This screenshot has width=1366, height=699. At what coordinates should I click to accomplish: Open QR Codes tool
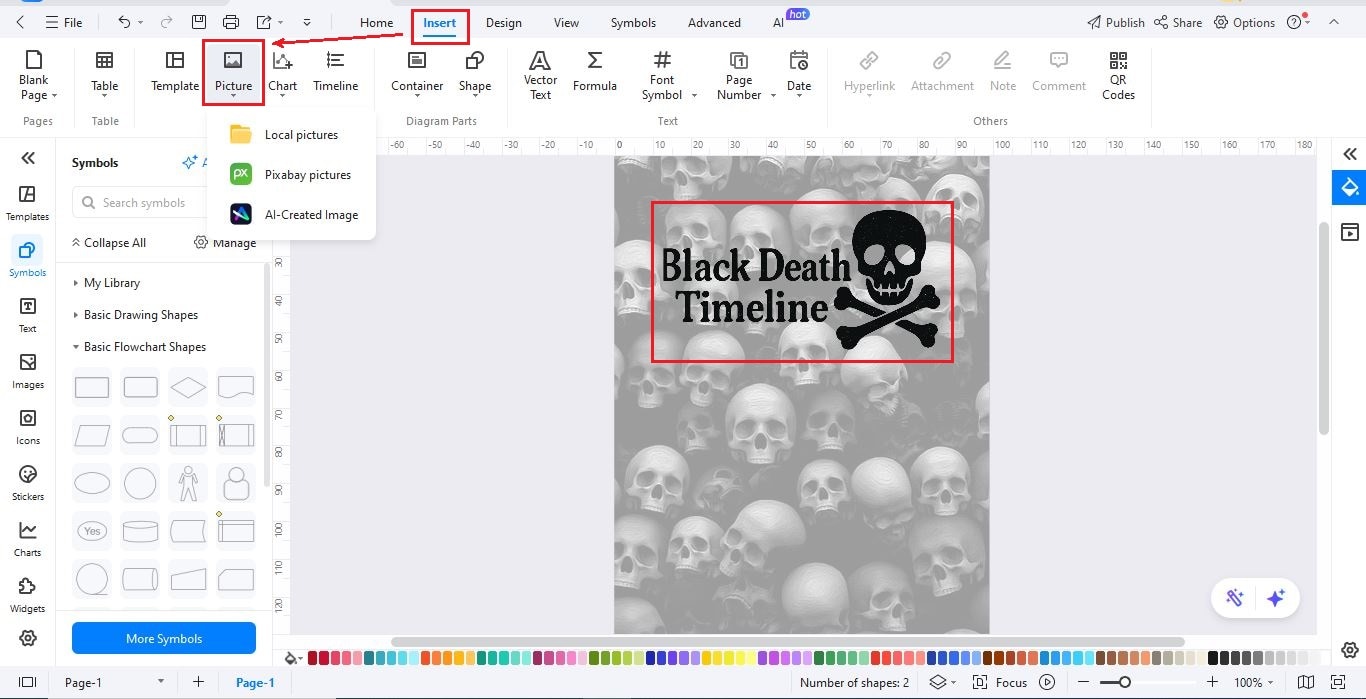[x=1118, y=75]
